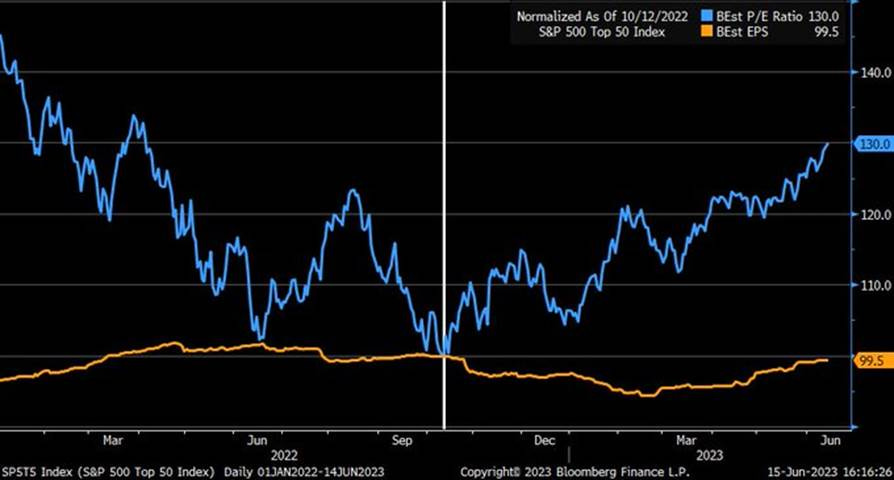
Task: Click the blue BEst P/E Ratio legend swatch
Action: tap(707, 16)
